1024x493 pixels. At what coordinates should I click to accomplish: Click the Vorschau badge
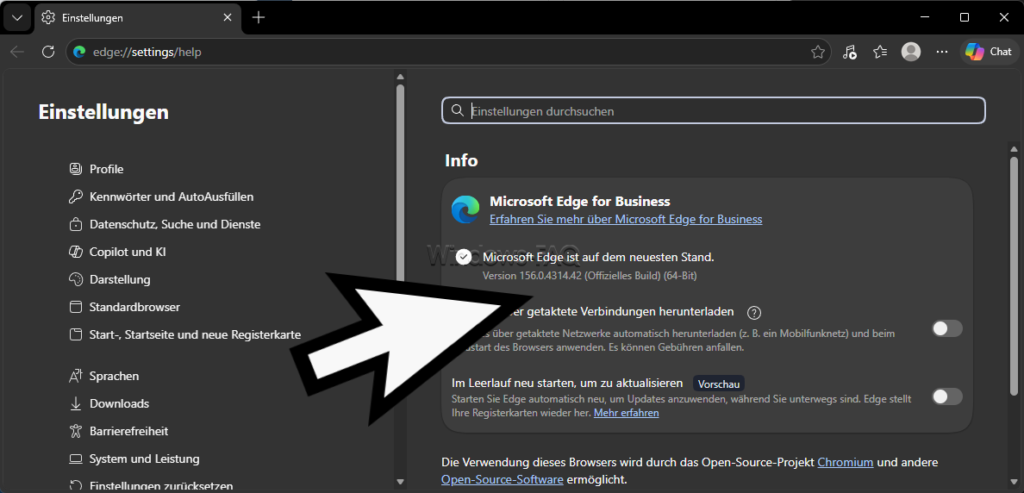click(718, 383)
